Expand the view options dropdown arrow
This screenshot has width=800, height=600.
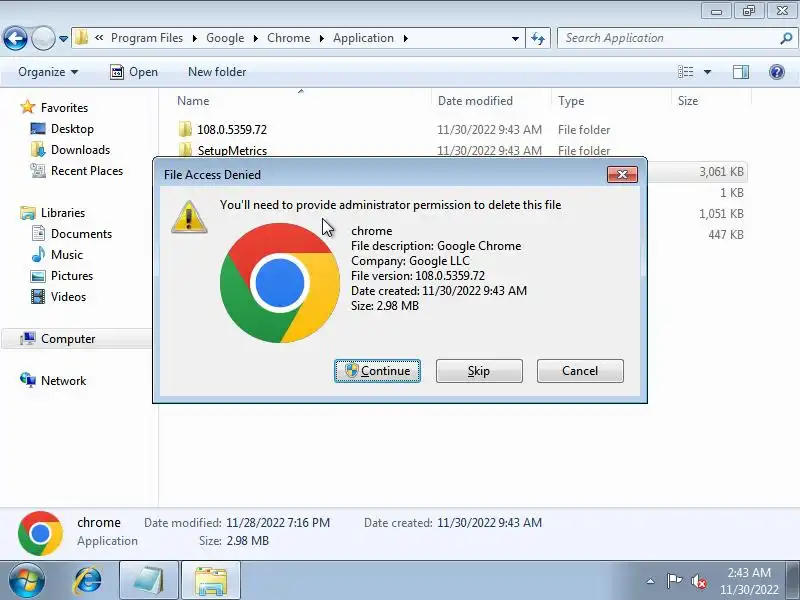(x=708, y=72)
